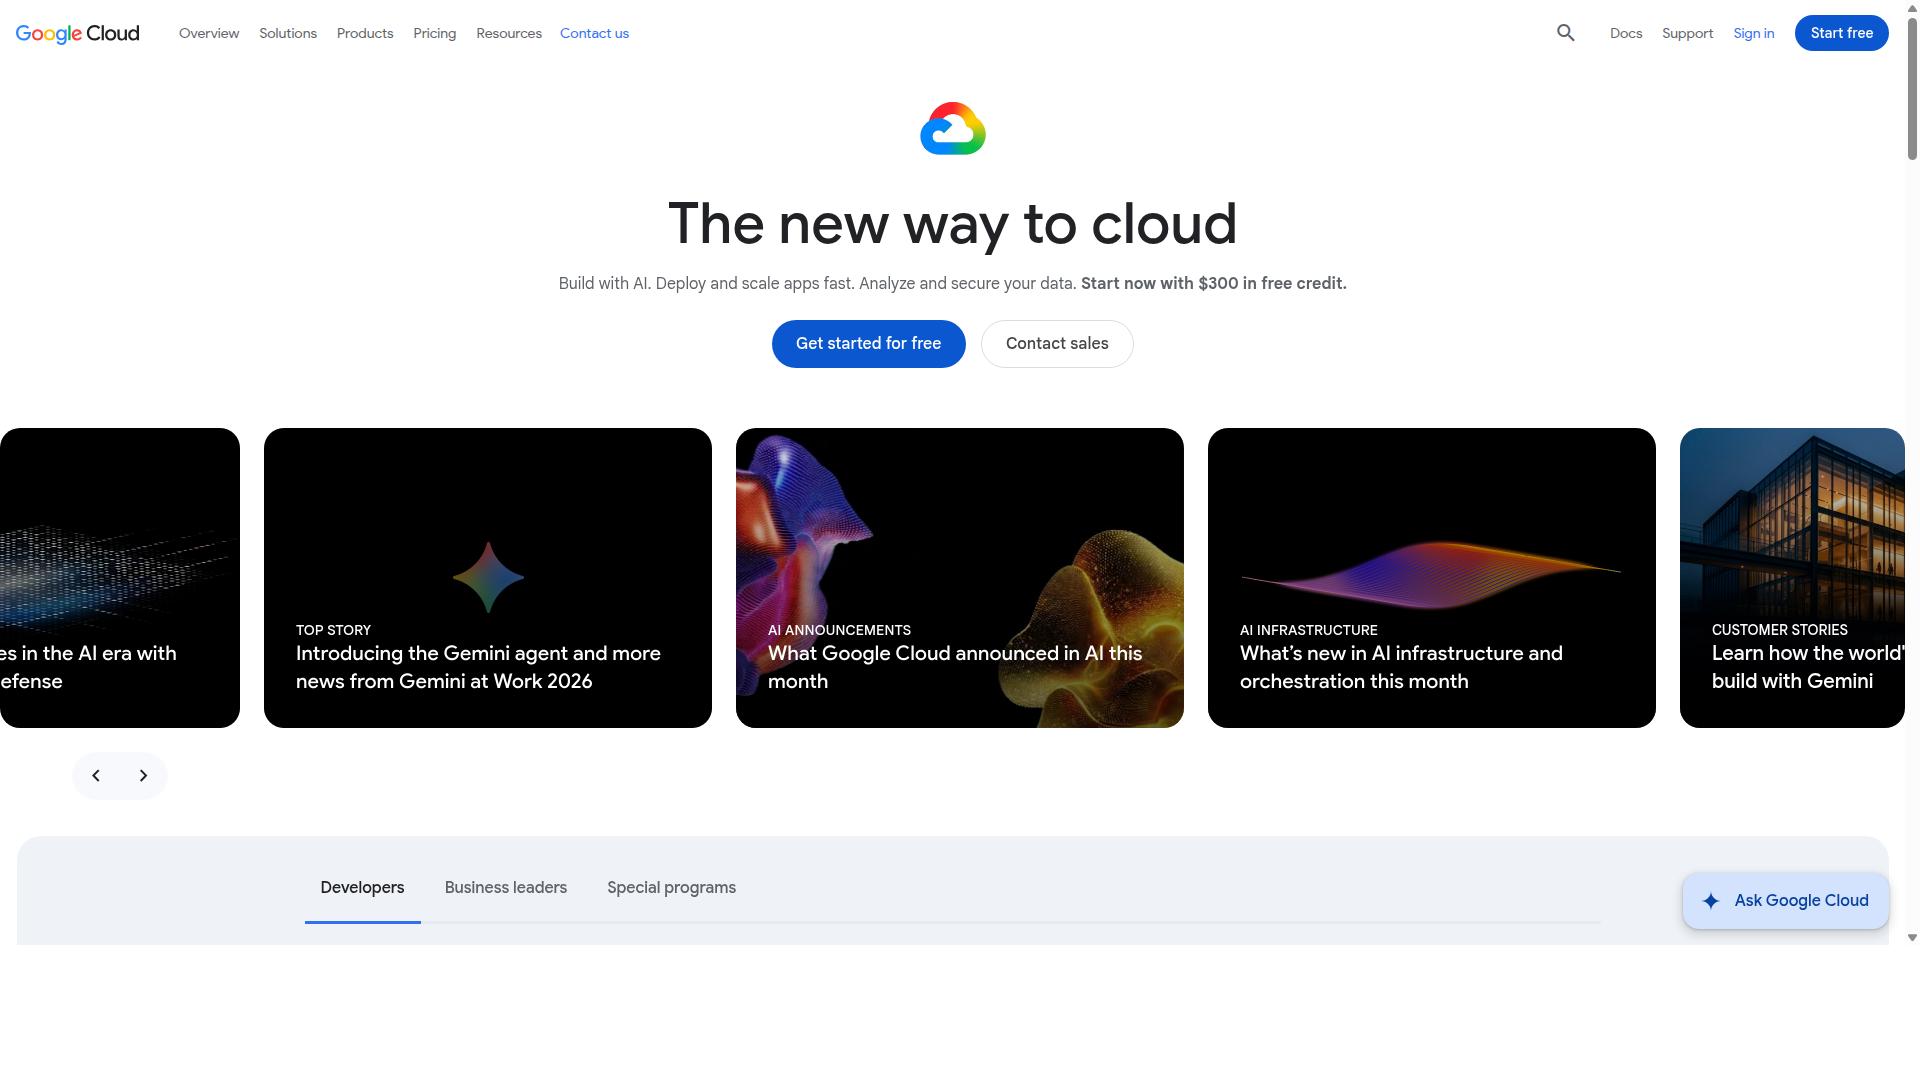1920x1080 pixels.
Task: Advance carousel with next arrow
Action: click(143, 776)
